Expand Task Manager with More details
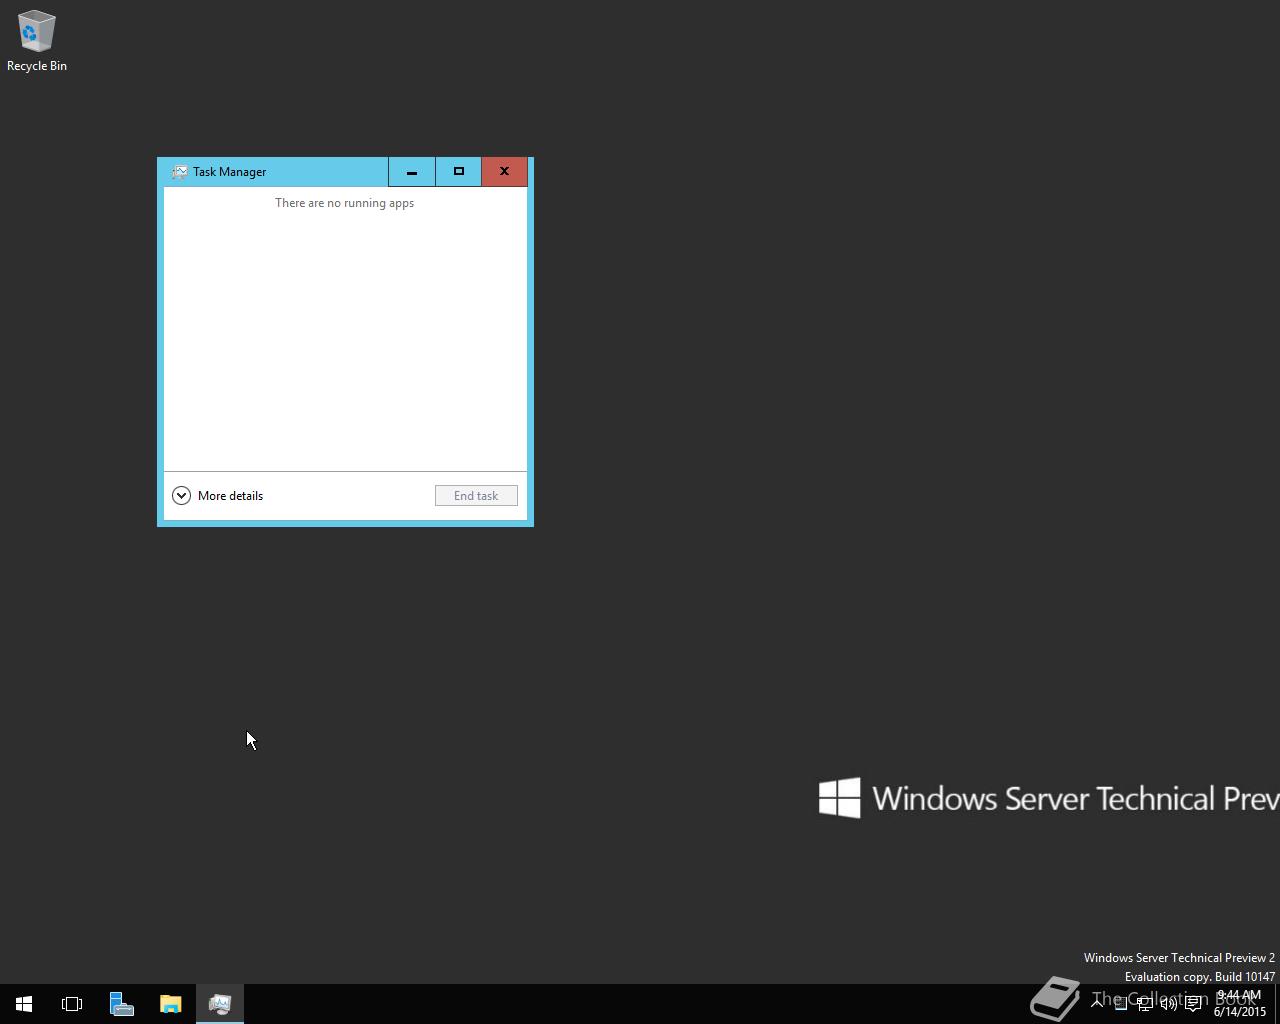 217,496
